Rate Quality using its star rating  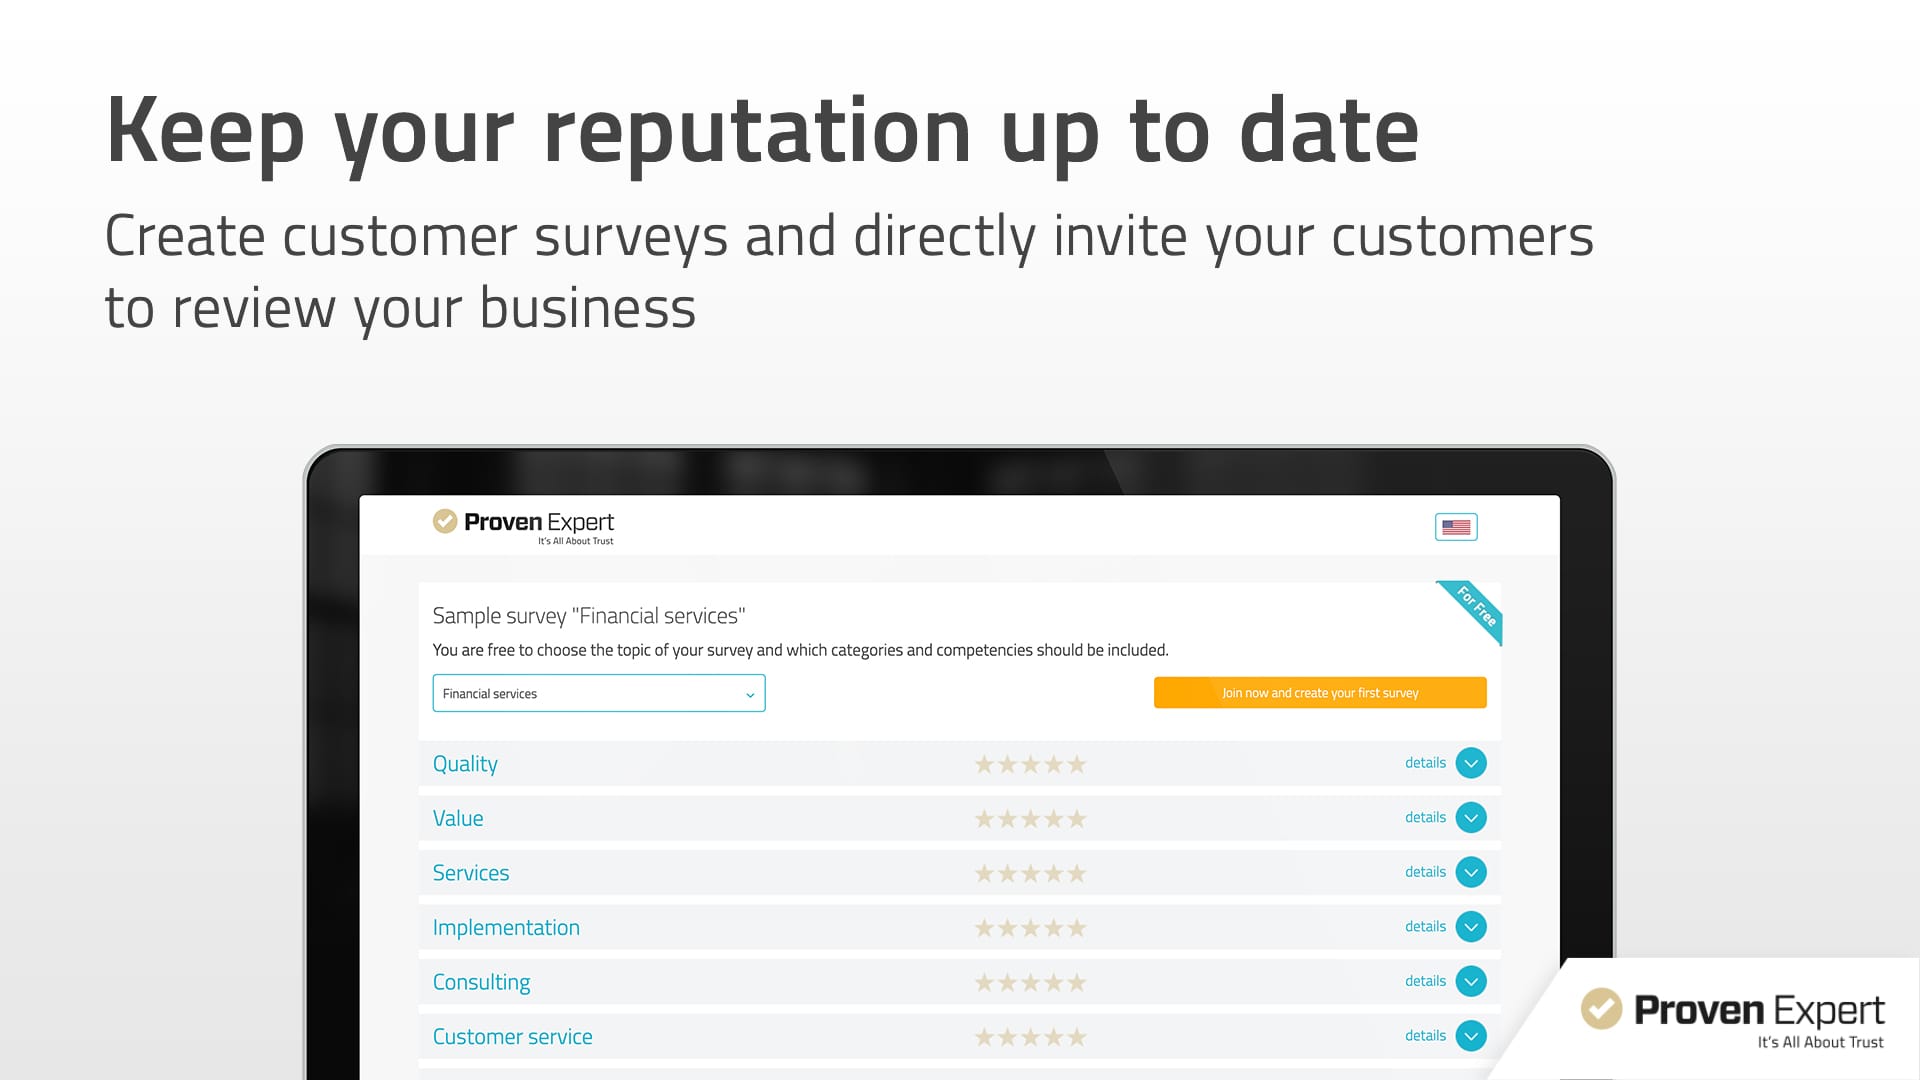click(1030, 765)
